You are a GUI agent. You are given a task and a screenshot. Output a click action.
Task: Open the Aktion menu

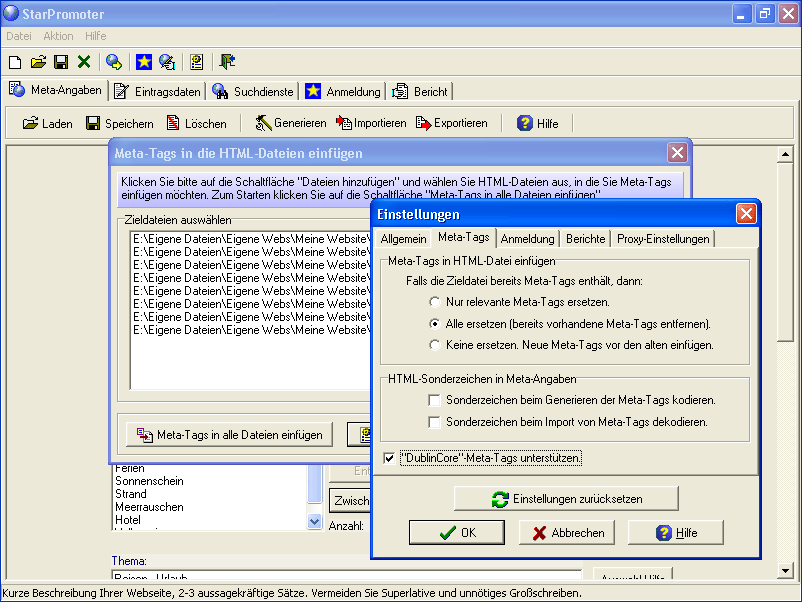58,36
